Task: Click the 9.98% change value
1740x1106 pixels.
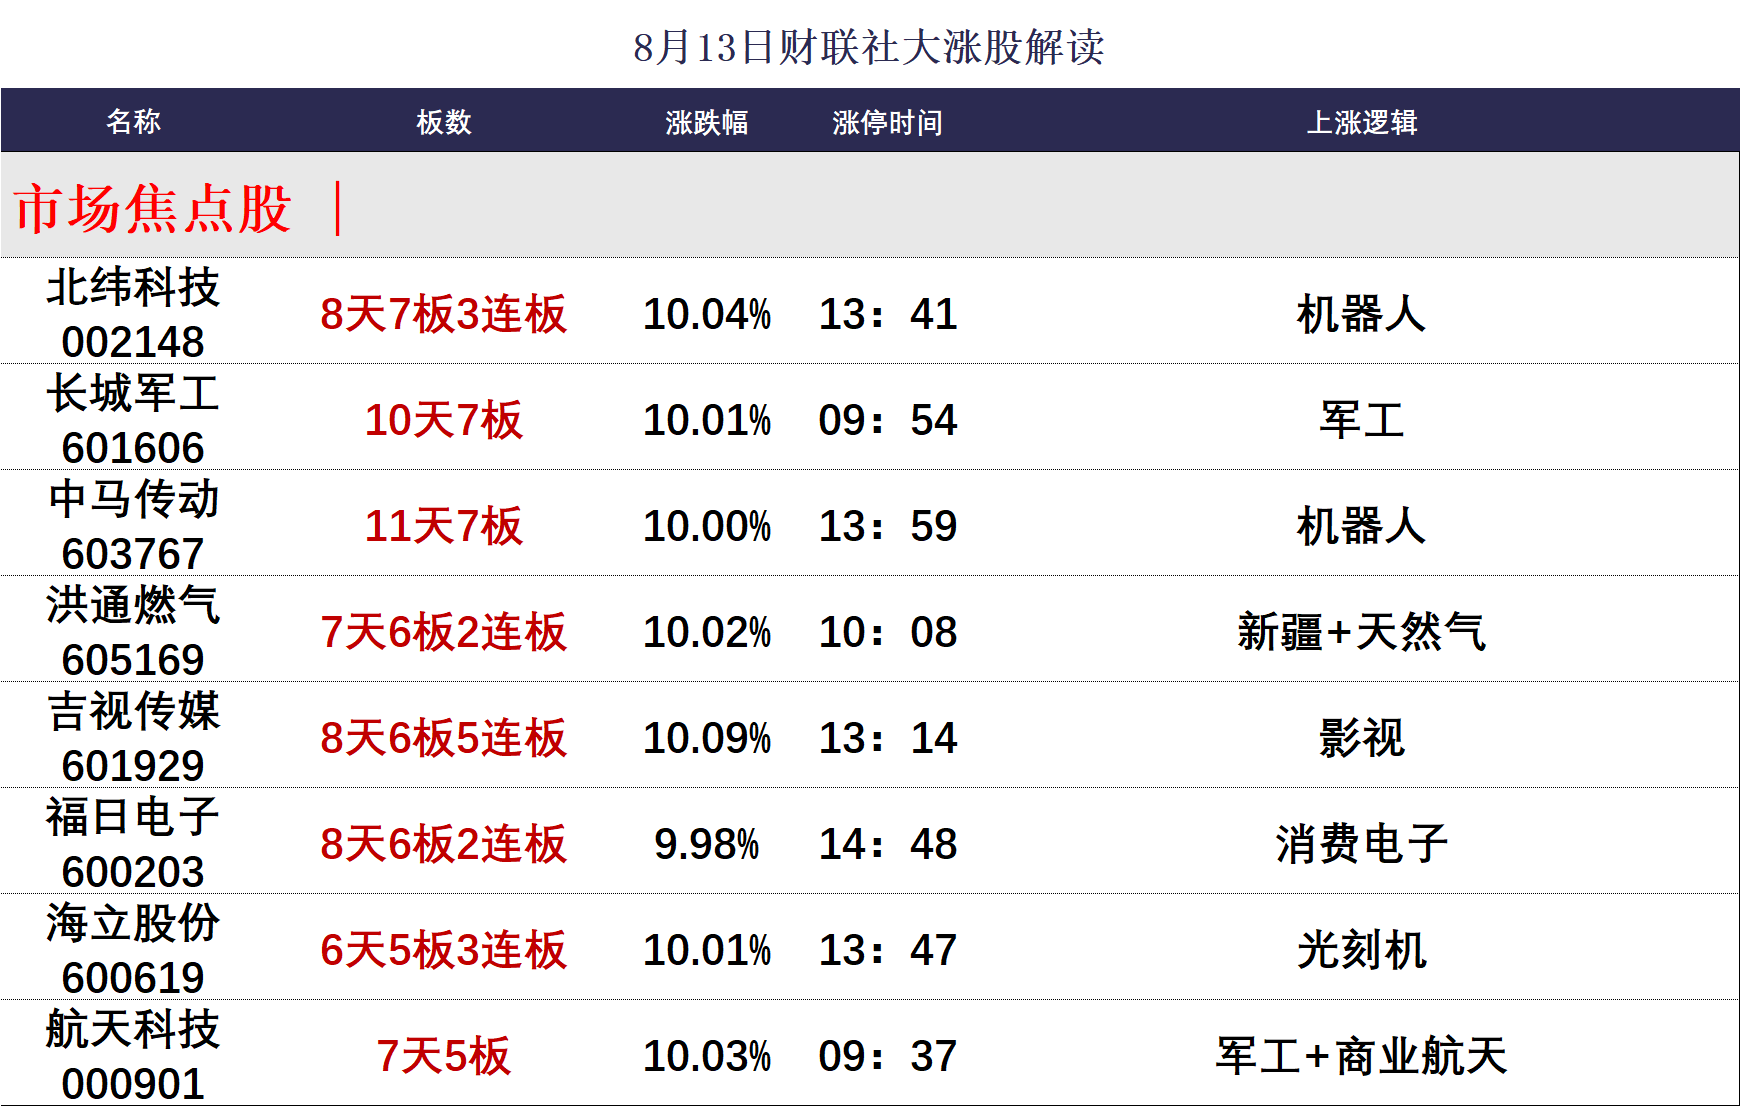Action: (707, 844)
